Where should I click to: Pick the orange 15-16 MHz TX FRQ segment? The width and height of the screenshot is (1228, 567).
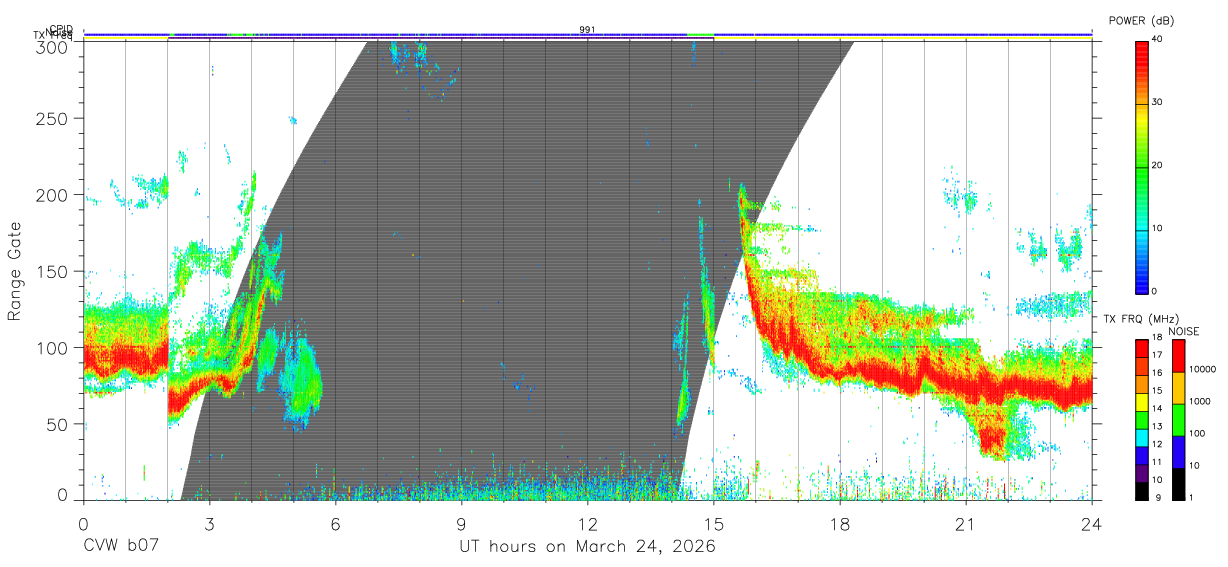coord(1142,383)
